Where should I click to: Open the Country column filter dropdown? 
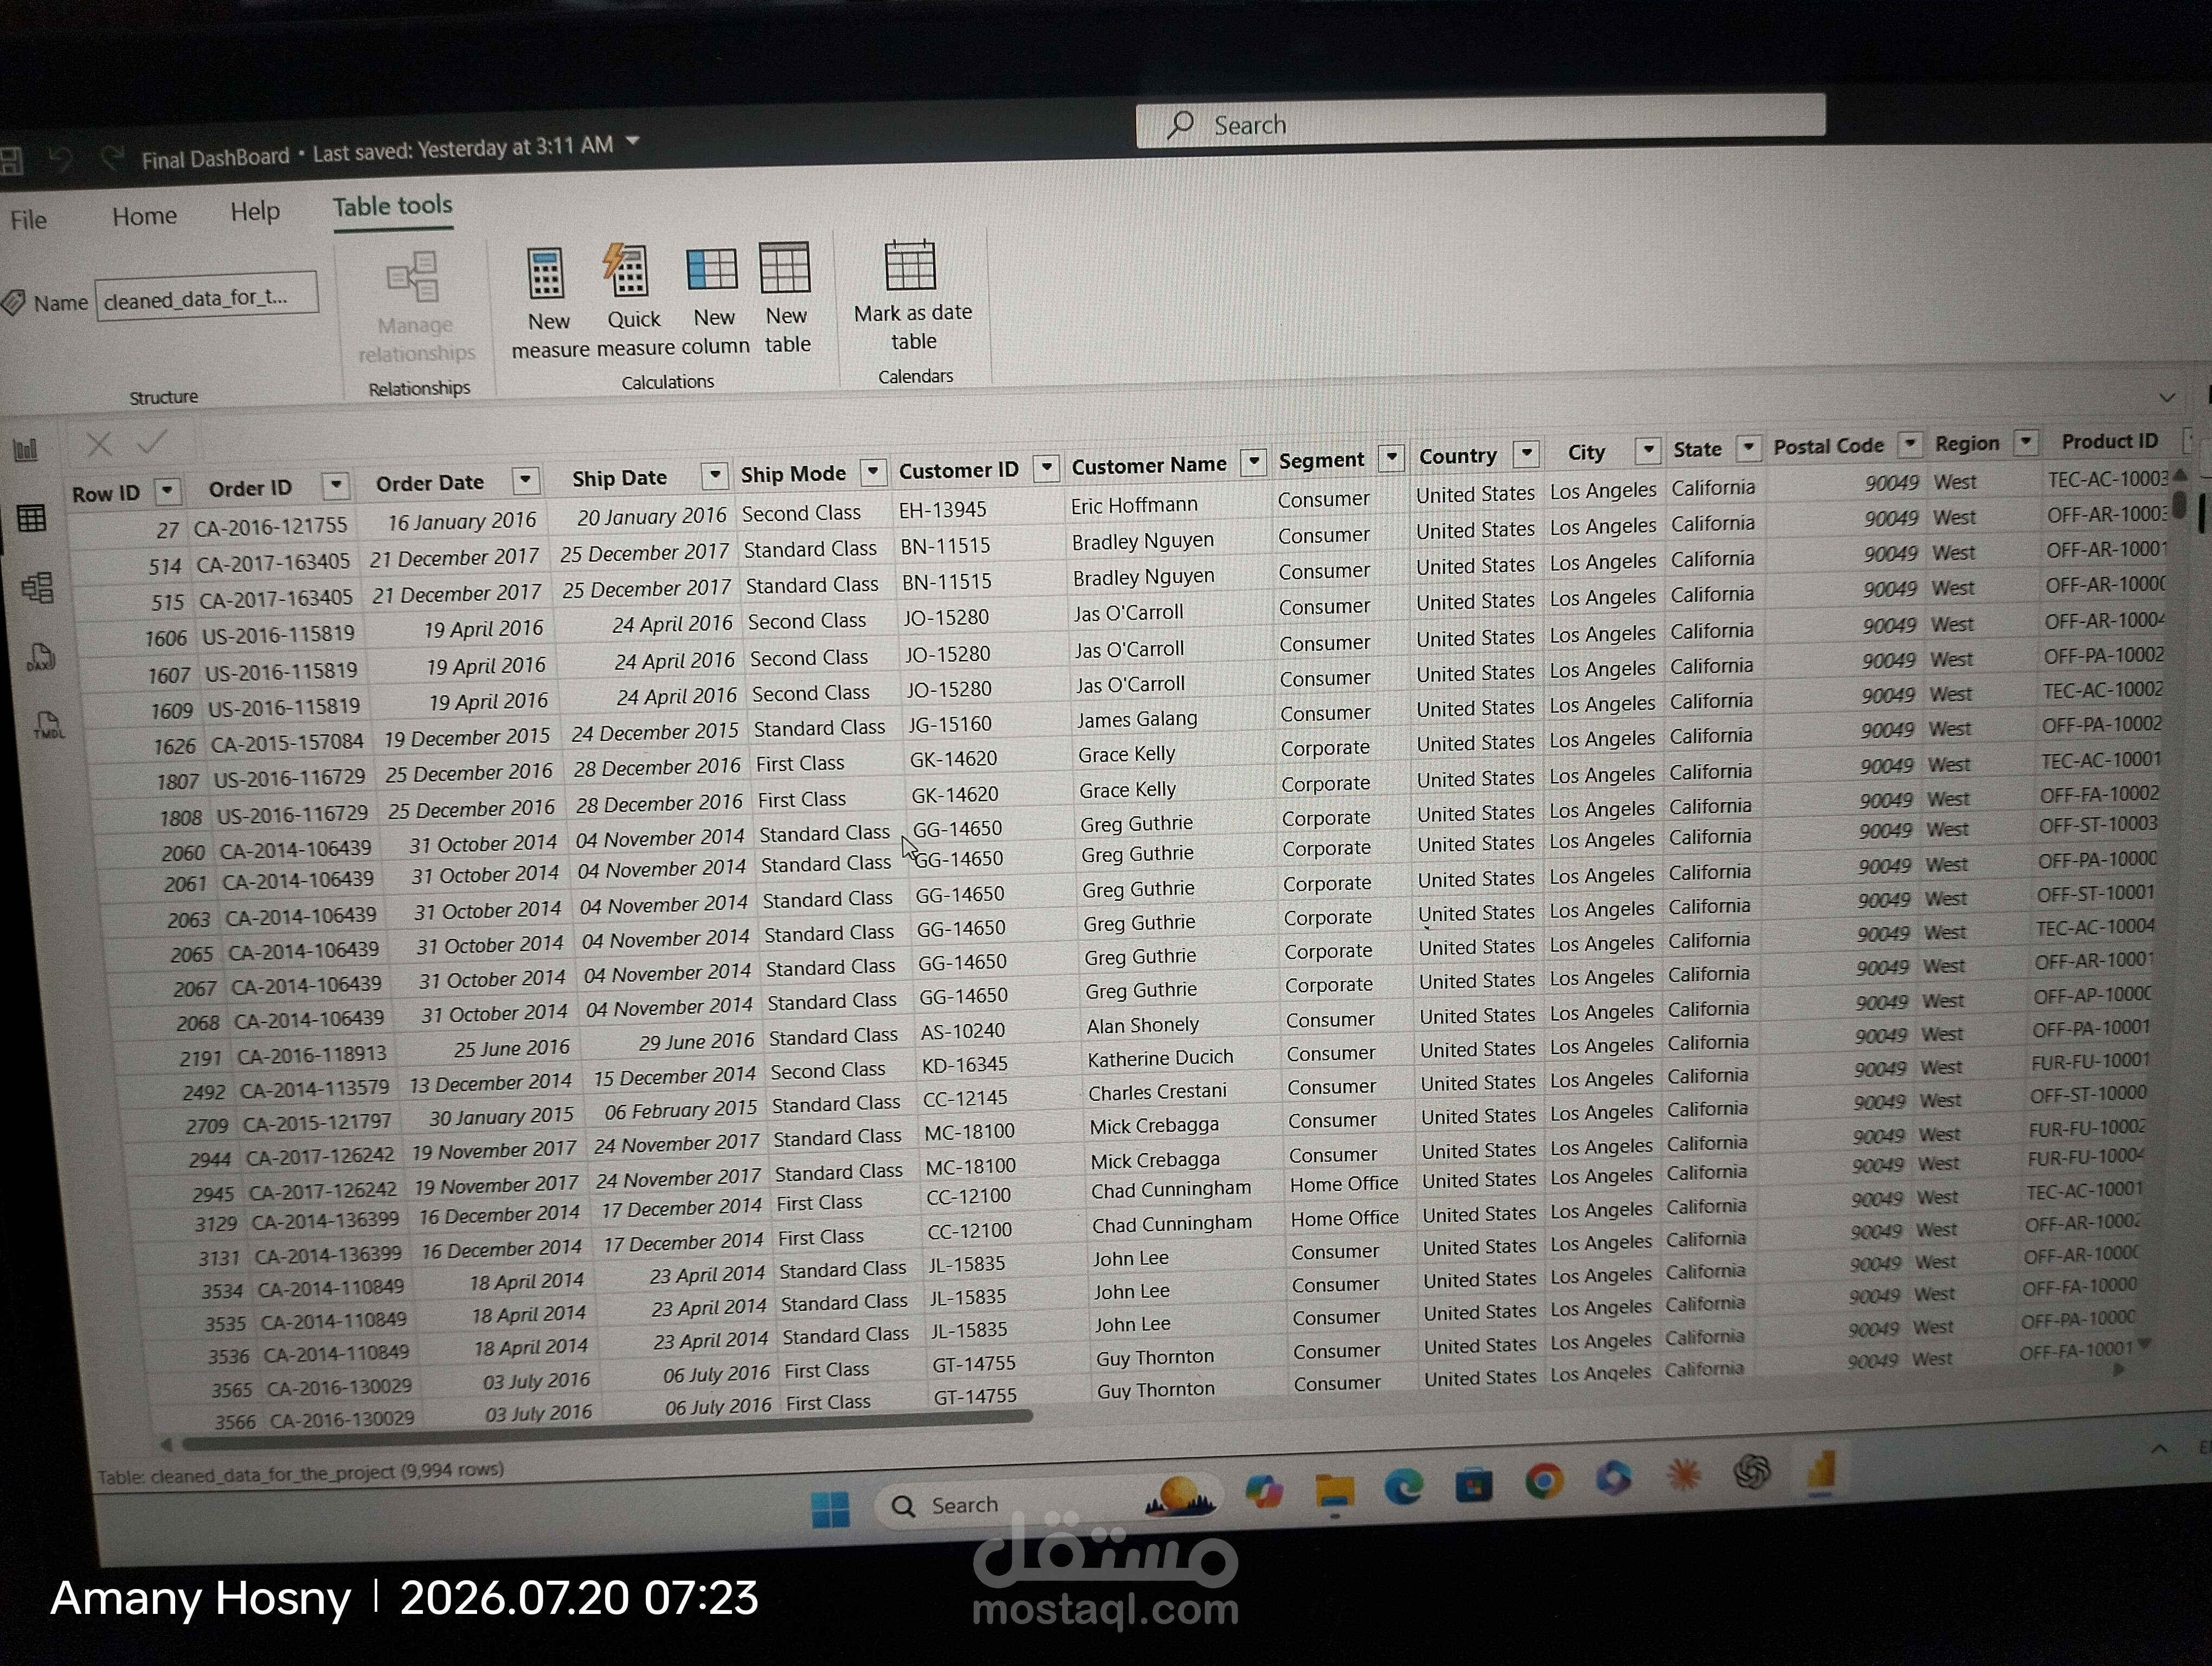1526,454
